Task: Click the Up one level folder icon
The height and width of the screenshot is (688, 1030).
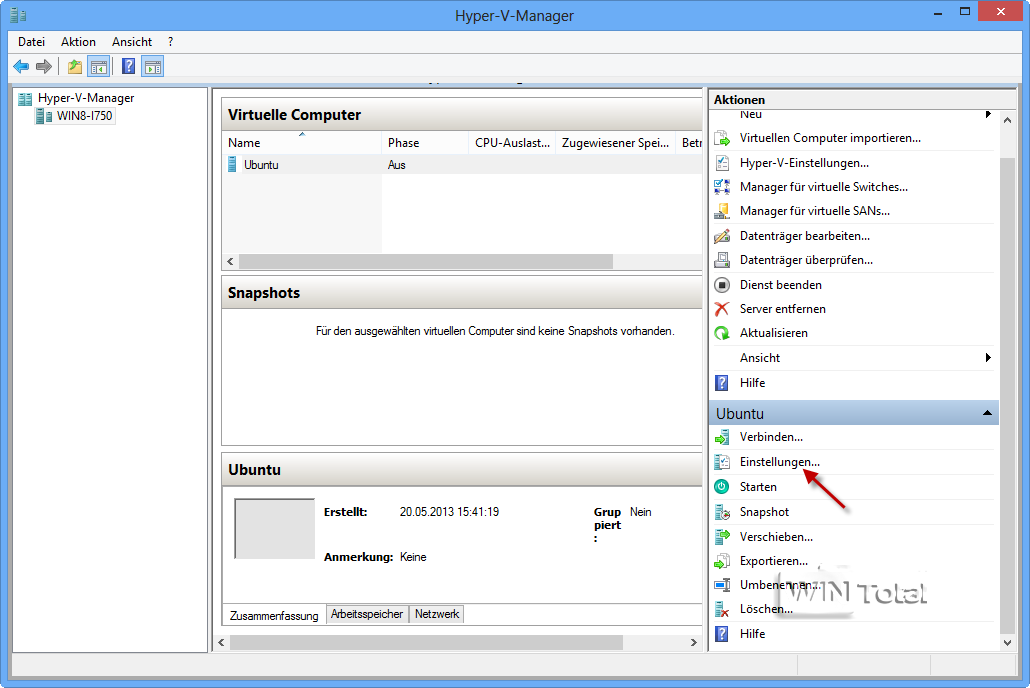Action: (x=75, y=66)
